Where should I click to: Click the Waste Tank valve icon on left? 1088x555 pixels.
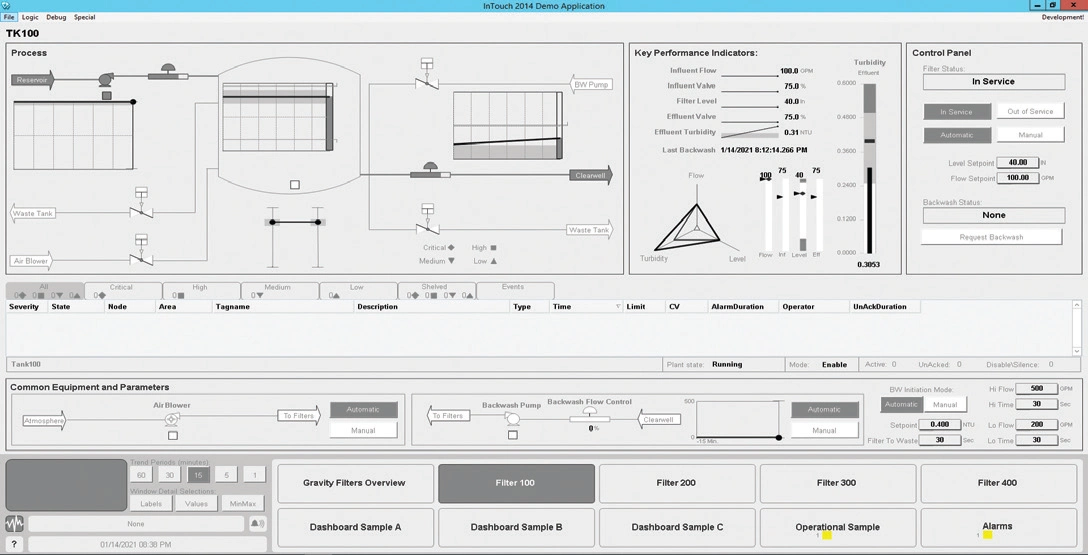coord(141,211)
